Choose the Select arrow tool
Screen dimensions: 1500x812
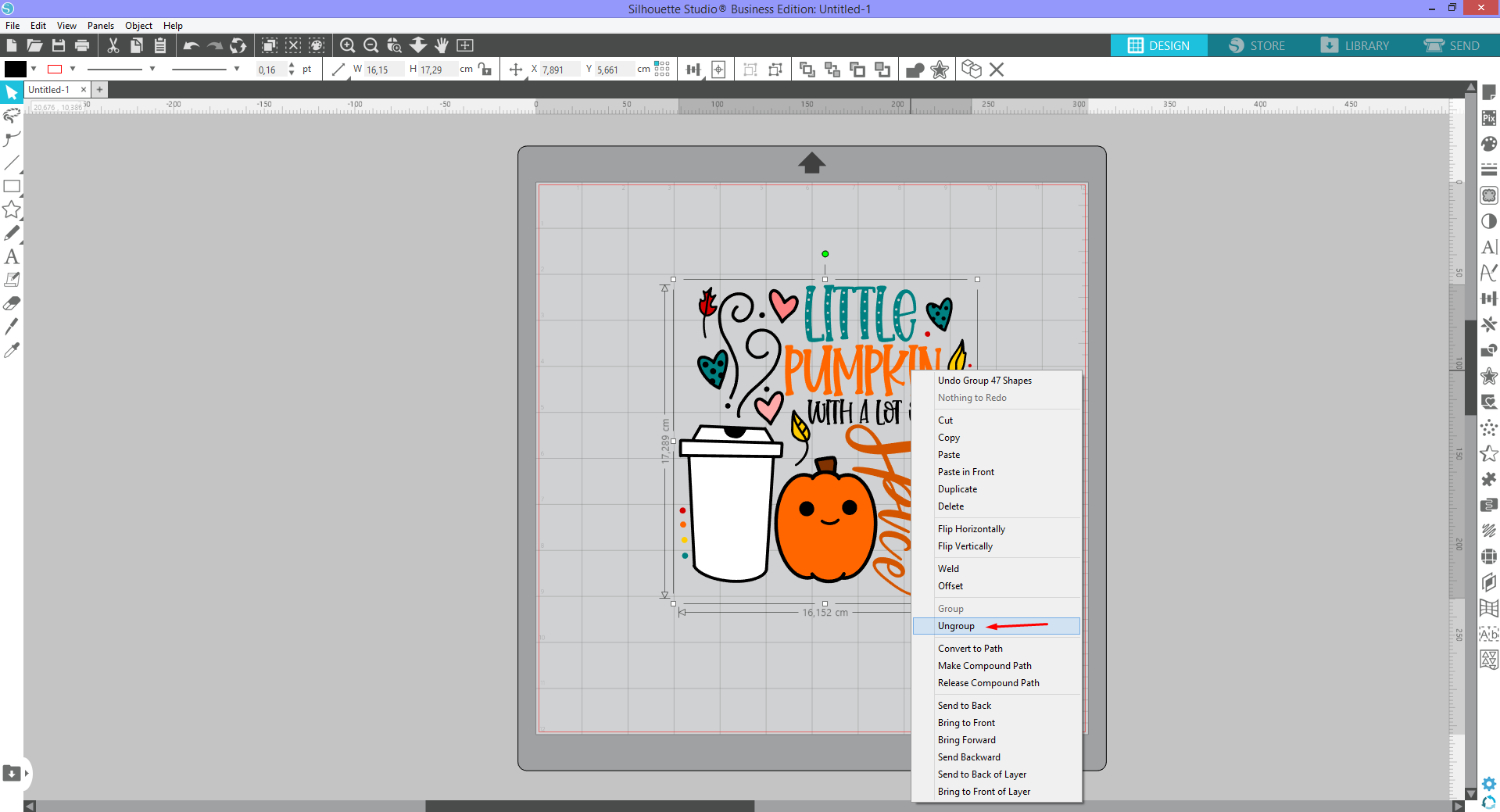coord(11,92)
